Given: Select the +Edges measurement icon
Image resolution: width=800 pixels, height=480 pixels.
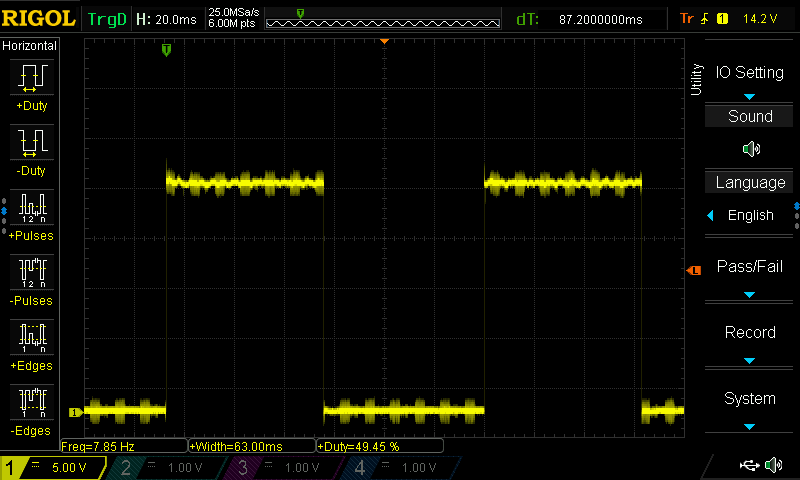Looking at the screenshot, I should pos(32,338).
